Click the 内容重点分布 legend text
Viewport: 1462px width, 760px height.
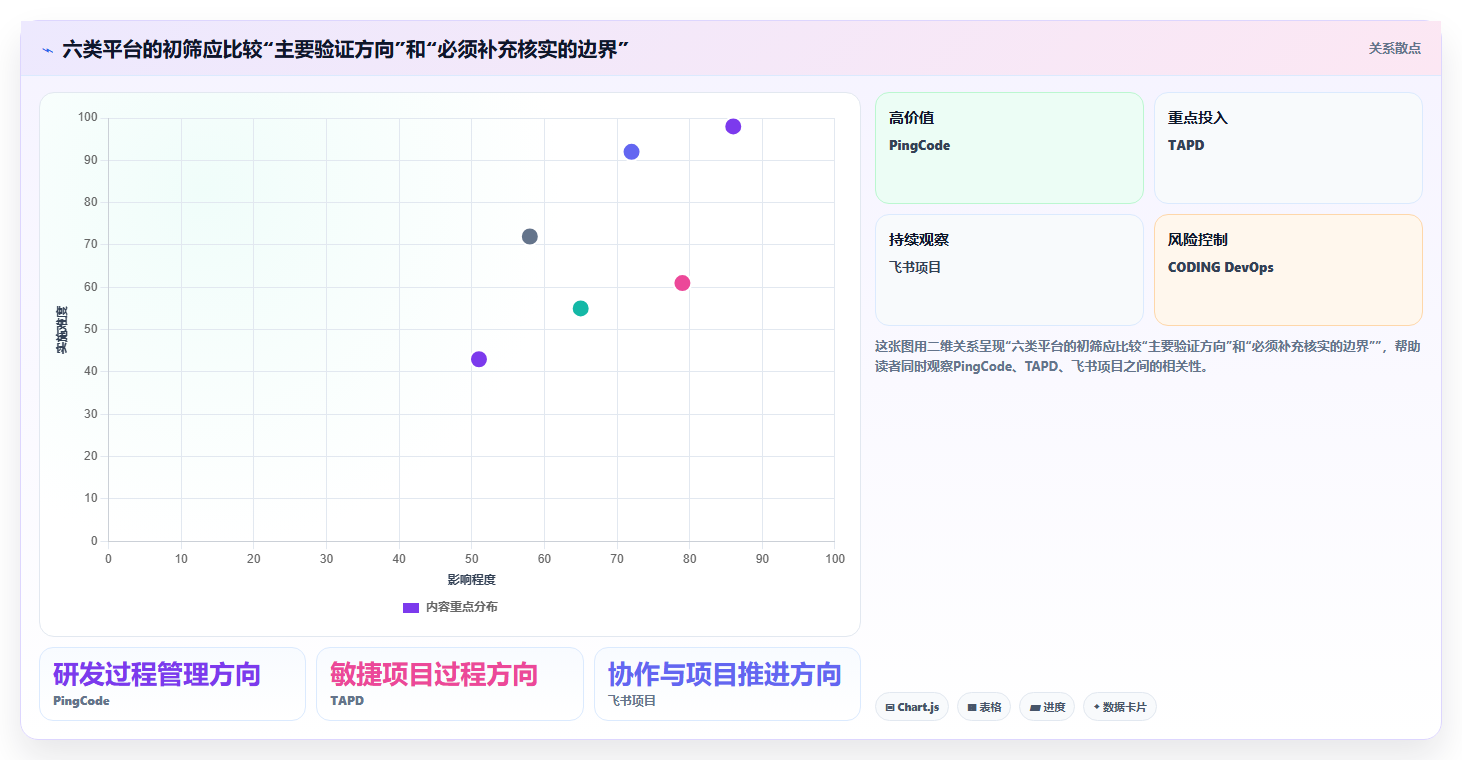pyautogui.click(x=461, y=607)
